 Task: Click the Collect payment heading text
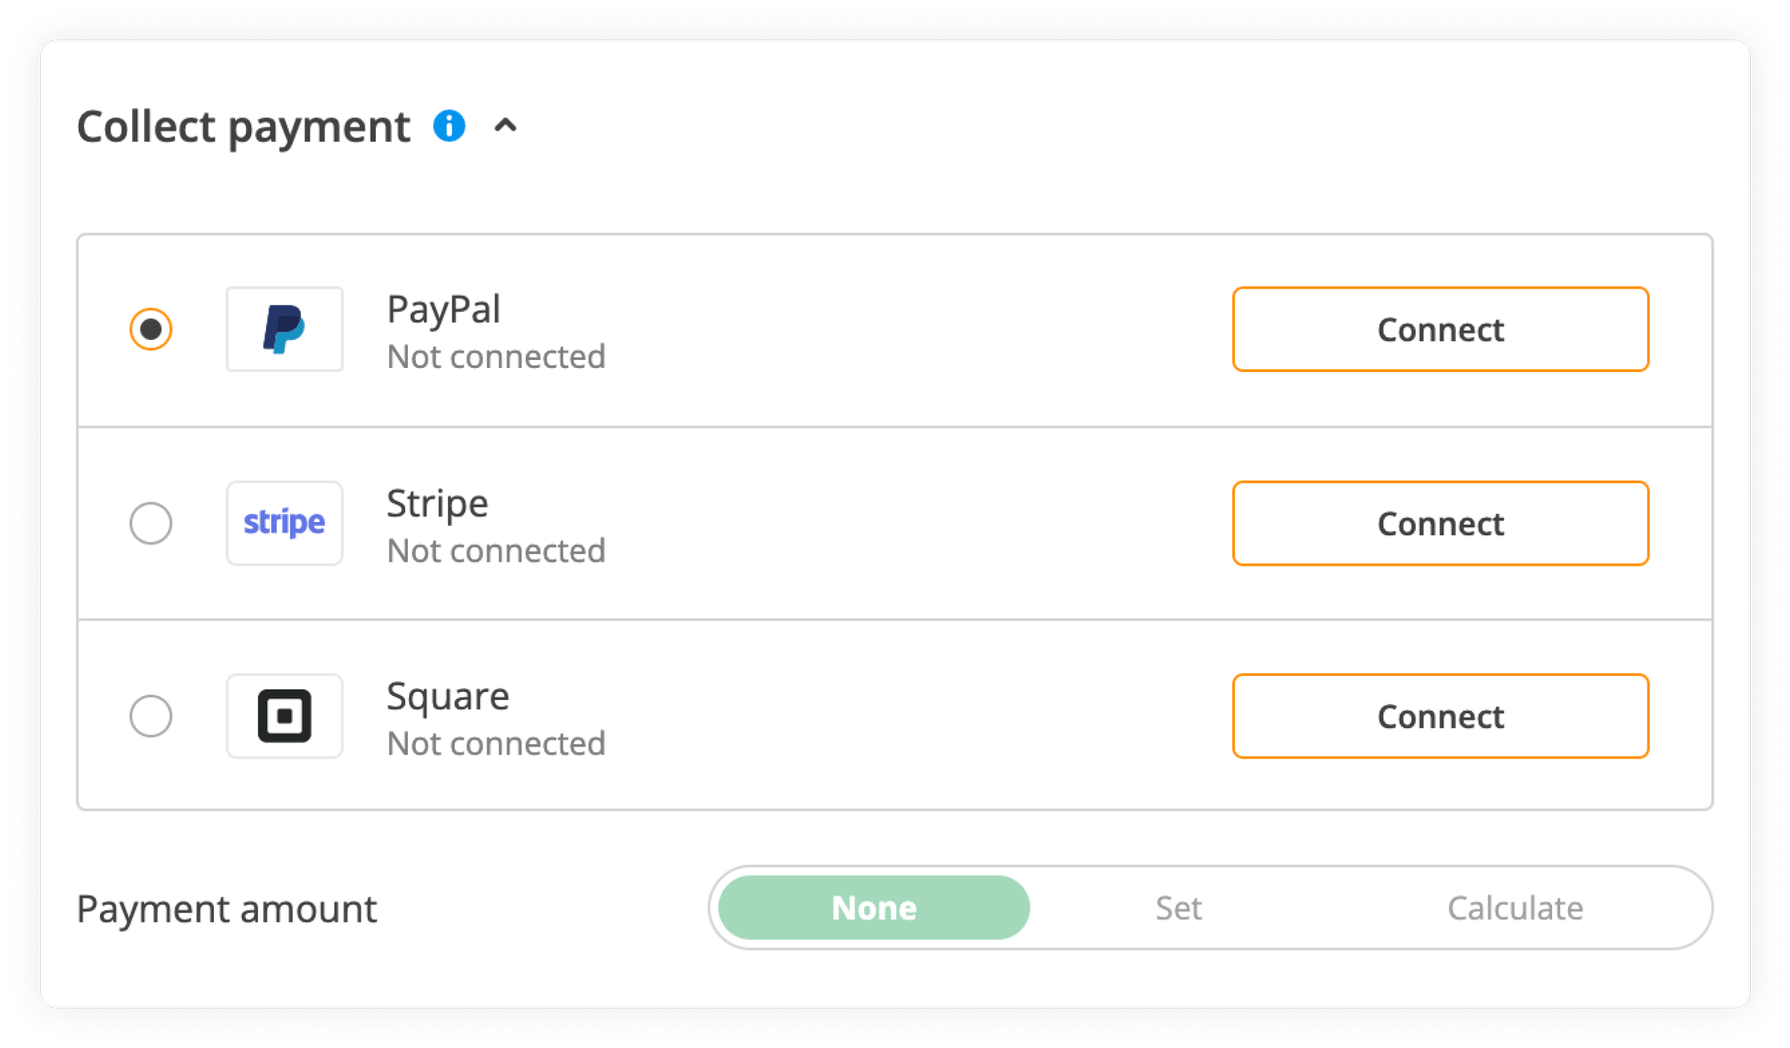[x=243, y=127]
